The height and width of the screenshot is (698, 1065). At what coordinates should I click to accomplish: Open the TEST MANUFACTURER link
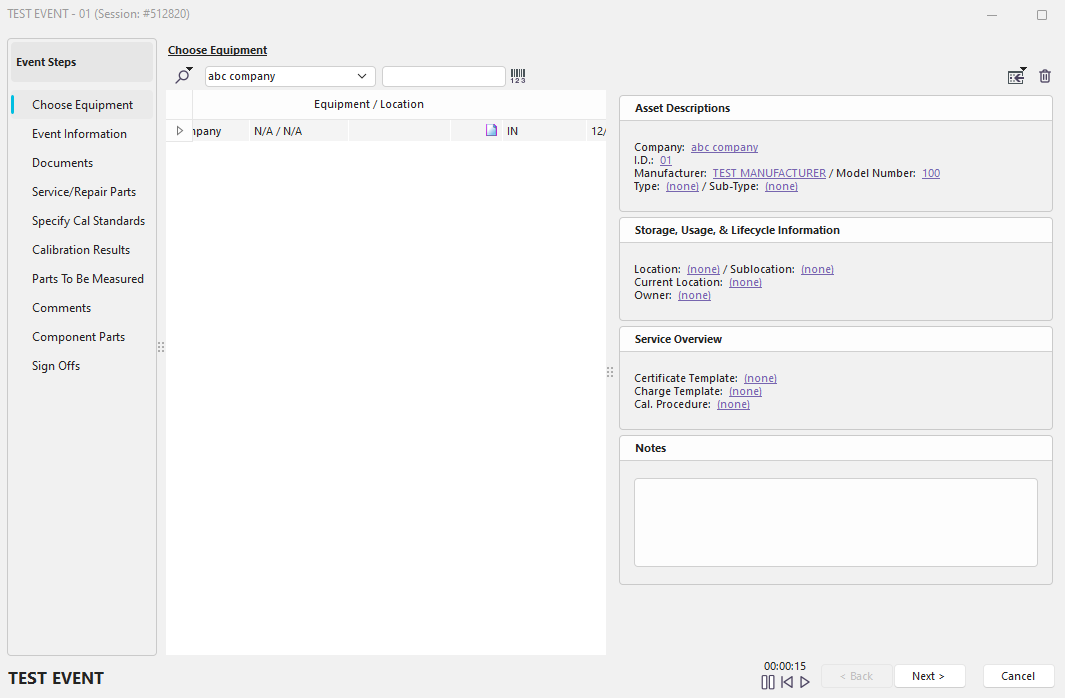click(x=769, y=173)
